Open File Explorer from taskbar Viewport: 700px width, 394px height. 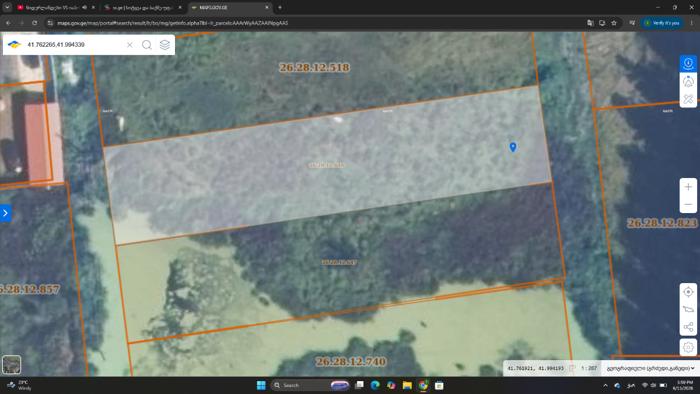407,385
